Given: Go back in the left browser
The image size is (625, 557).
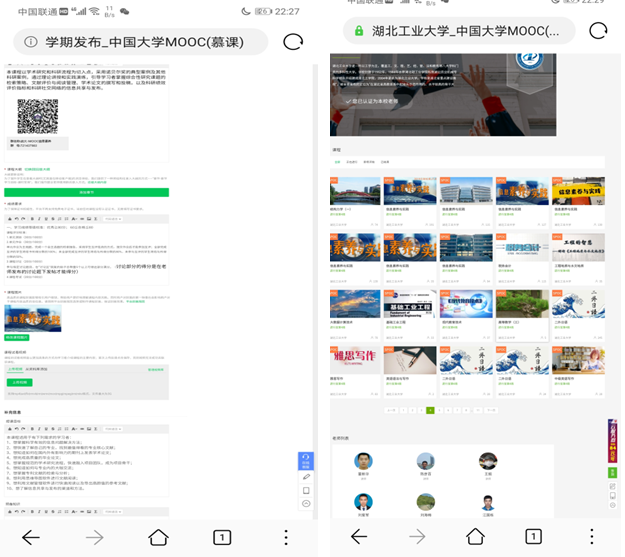Looking at the screenshot, I should point(31,537).
